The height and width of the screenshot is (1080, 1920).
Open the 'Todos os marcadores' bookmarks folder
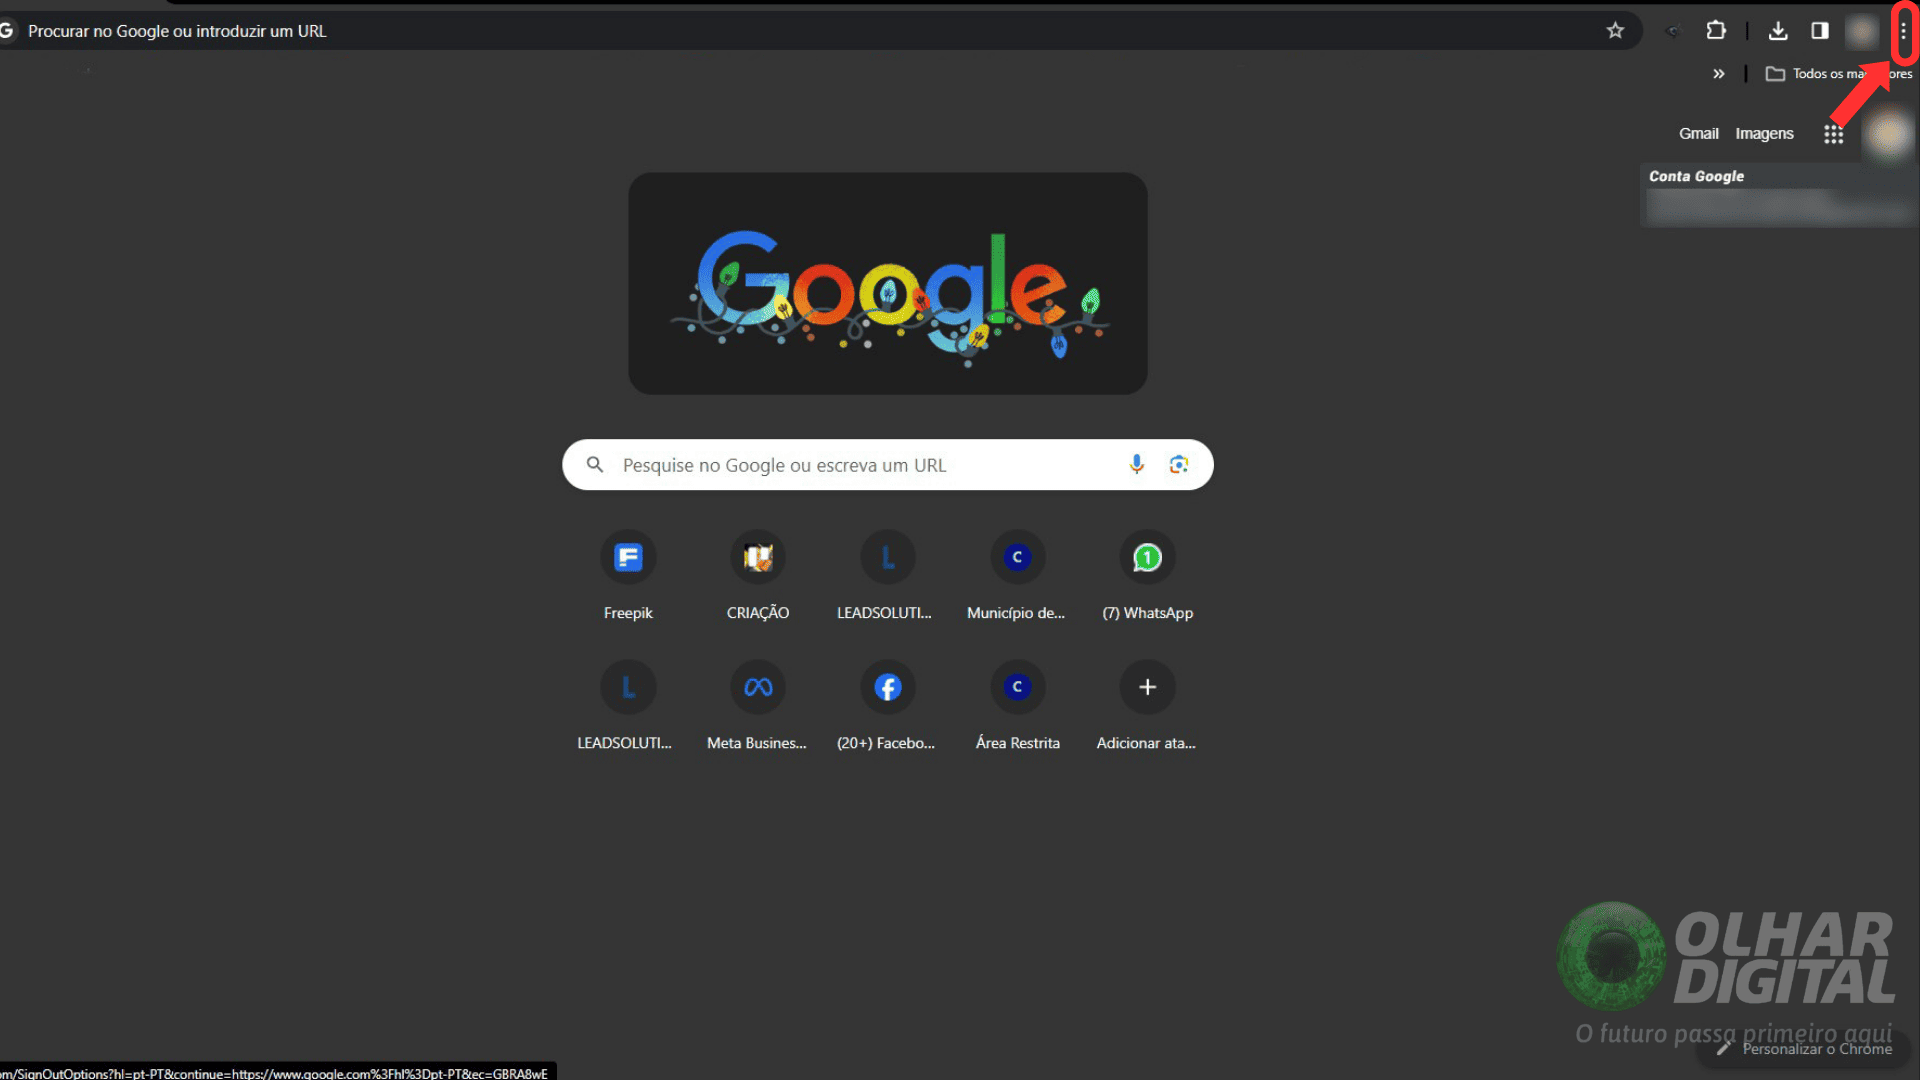(x=1838, y=74)
